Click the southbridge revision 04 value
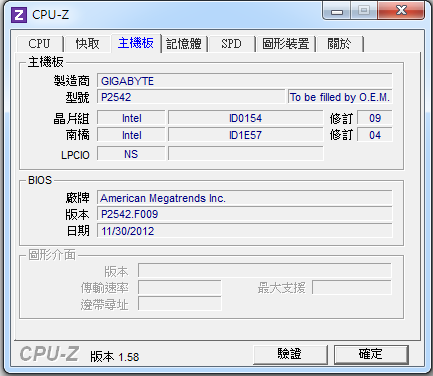This screenshot has width=433, height=376. coord(375,135)
